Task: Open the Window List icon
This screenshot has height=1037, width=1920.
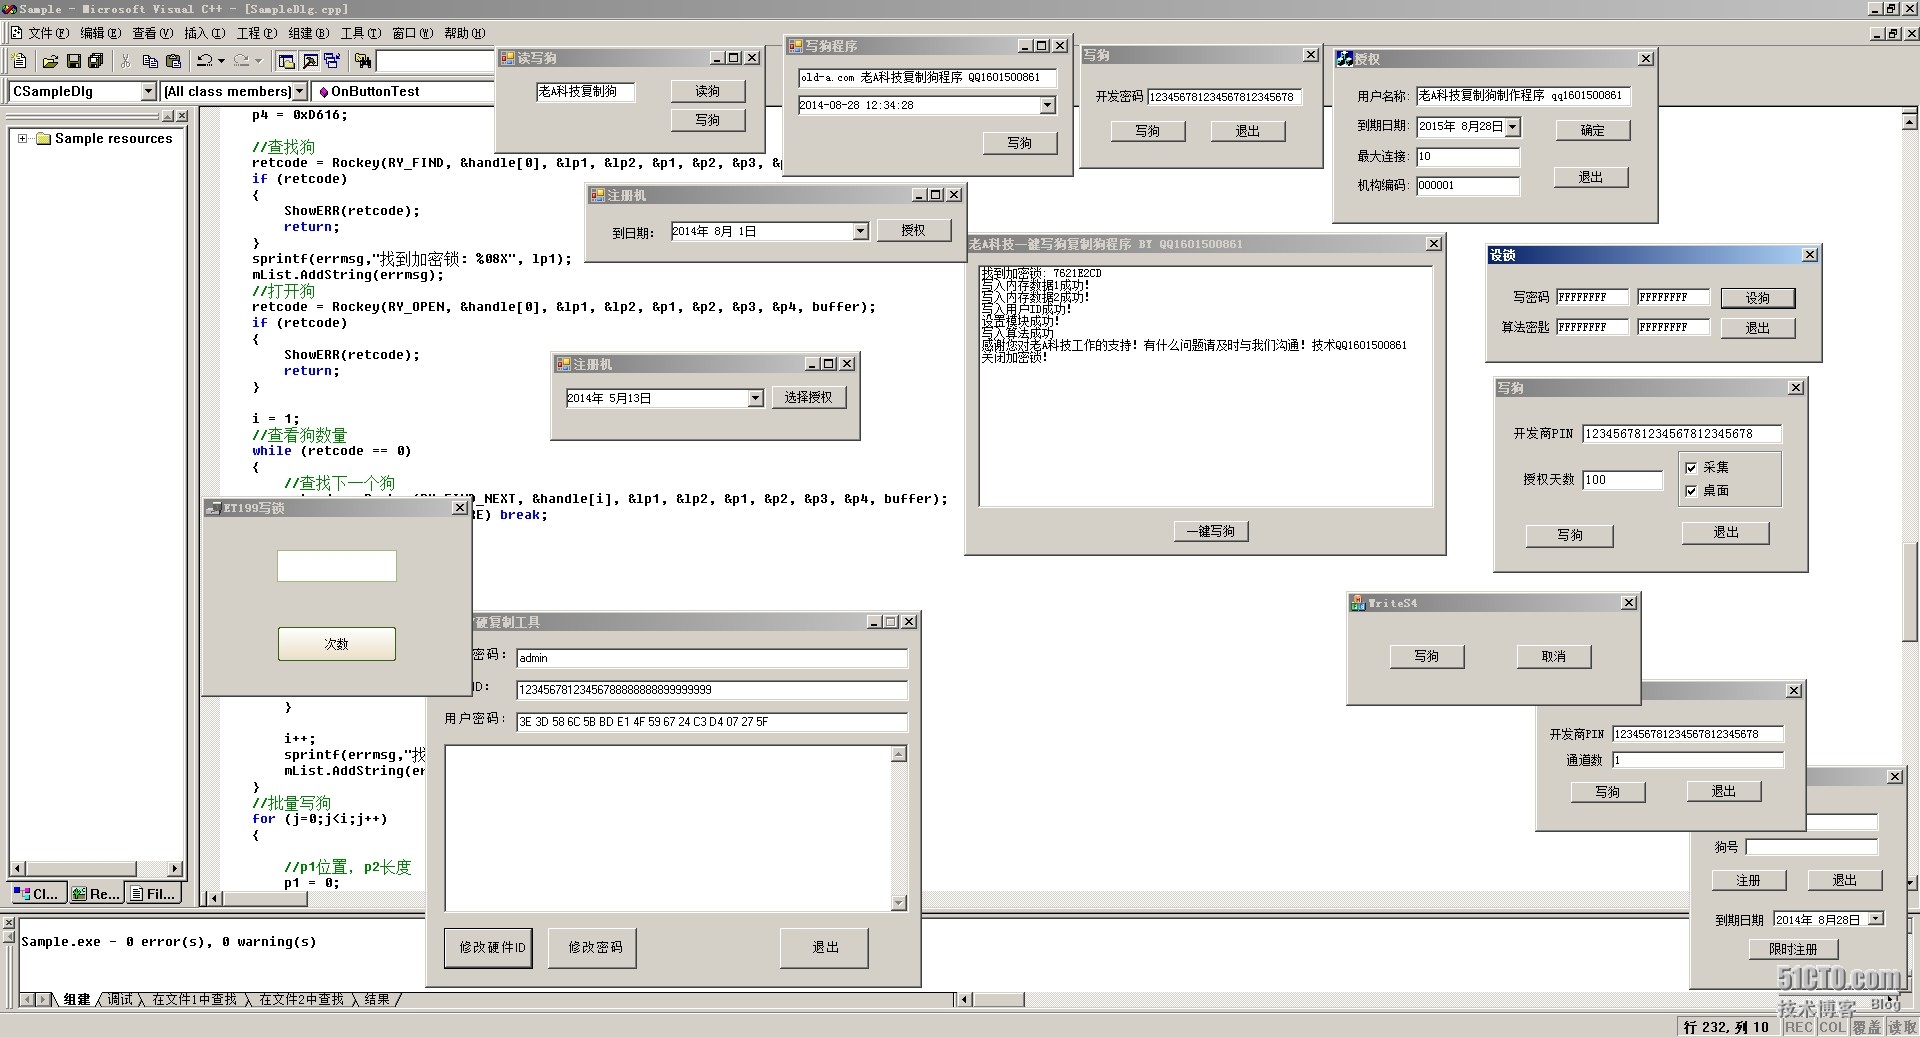Action: click(x=332, y=61)
